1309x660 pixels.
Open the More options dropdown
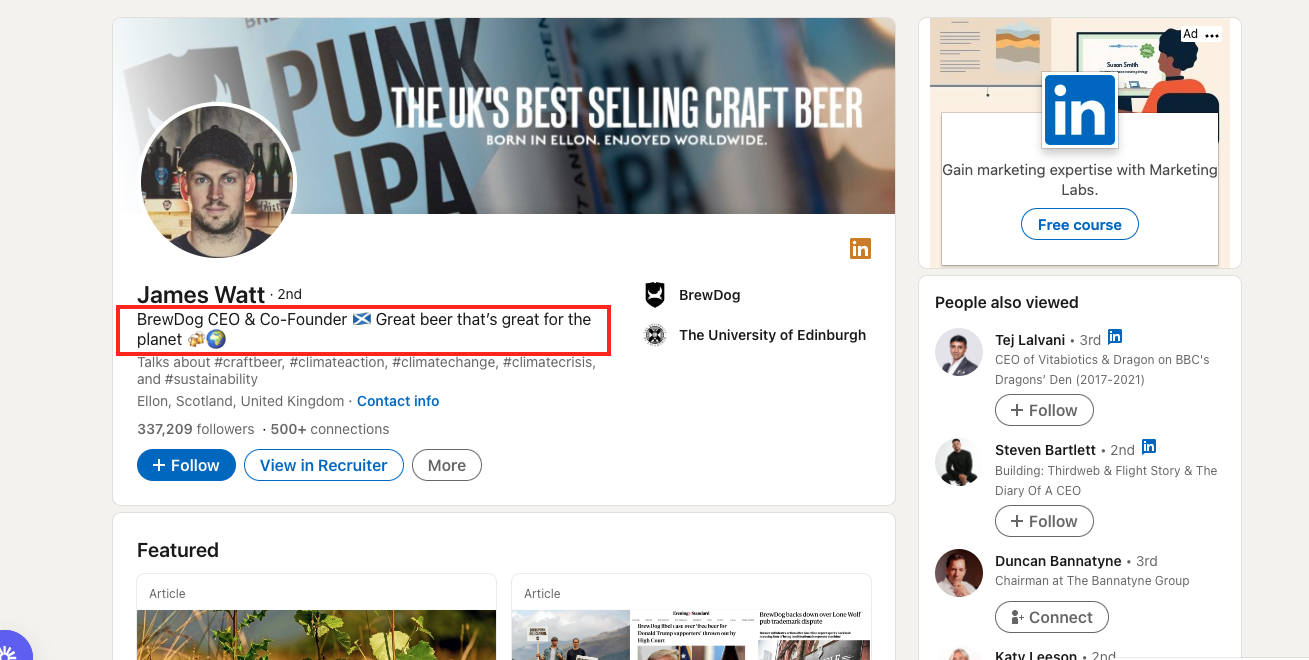click(446, 465)
